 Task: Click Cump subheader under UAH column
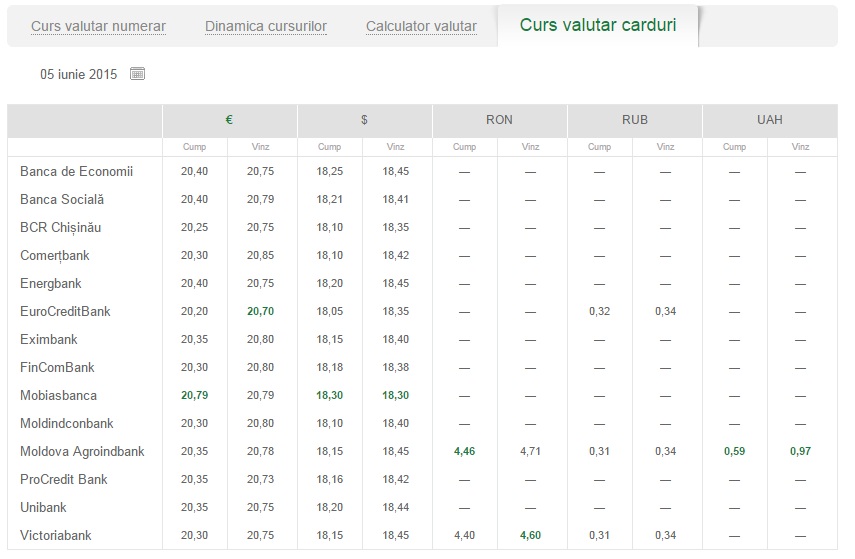coord(734,147)
